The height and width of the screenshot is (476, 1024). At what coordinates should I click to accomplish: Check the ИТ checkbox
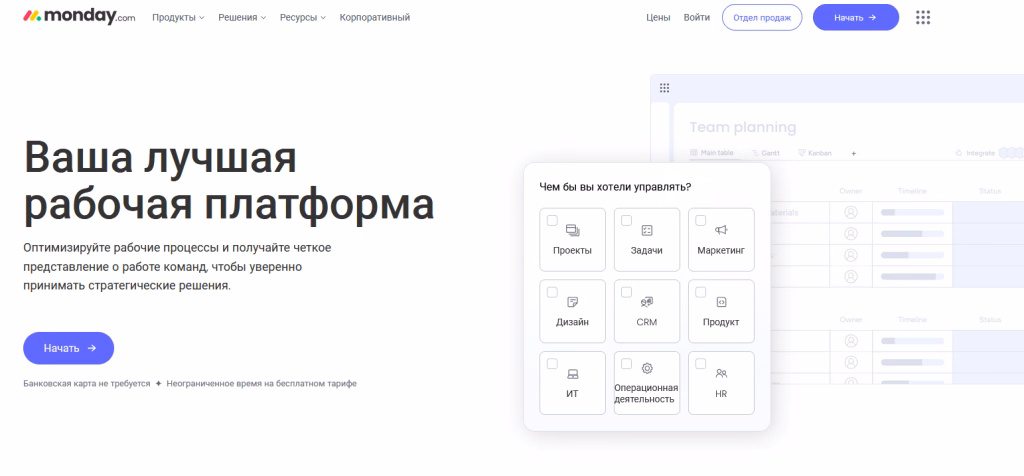[552, 363]
